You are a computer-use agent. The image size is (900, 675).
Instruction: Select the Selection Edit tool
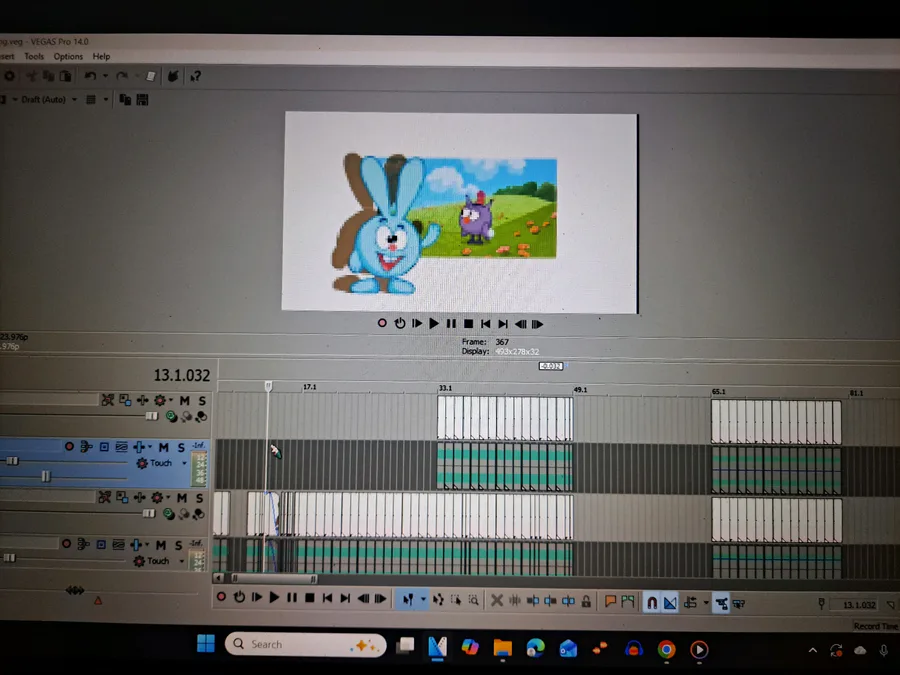(456, 600)
